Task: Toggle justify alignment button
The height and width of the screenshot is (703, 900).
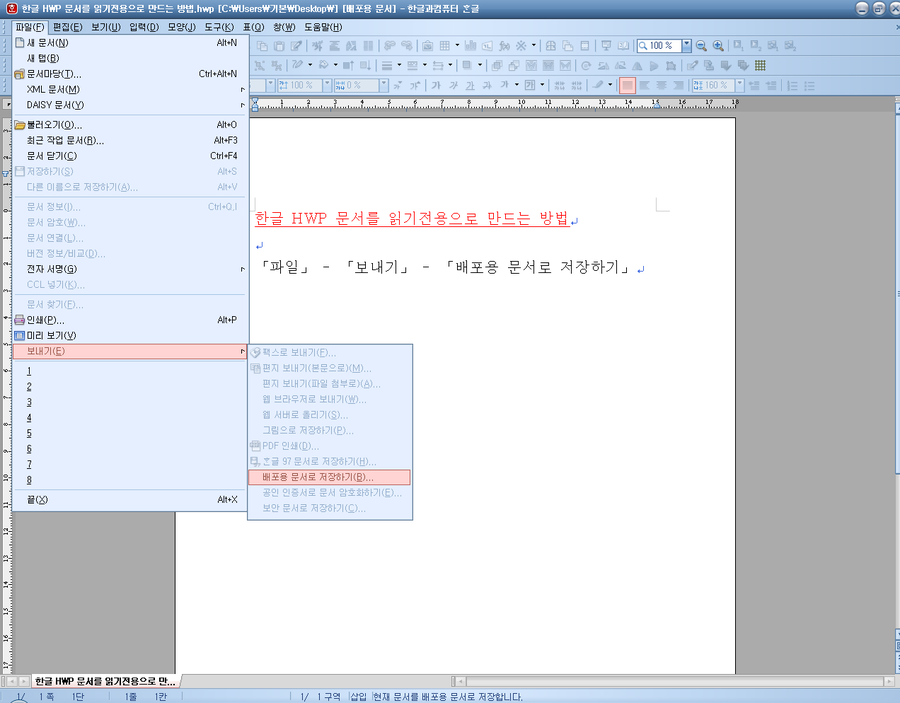Action: [627, 86]
